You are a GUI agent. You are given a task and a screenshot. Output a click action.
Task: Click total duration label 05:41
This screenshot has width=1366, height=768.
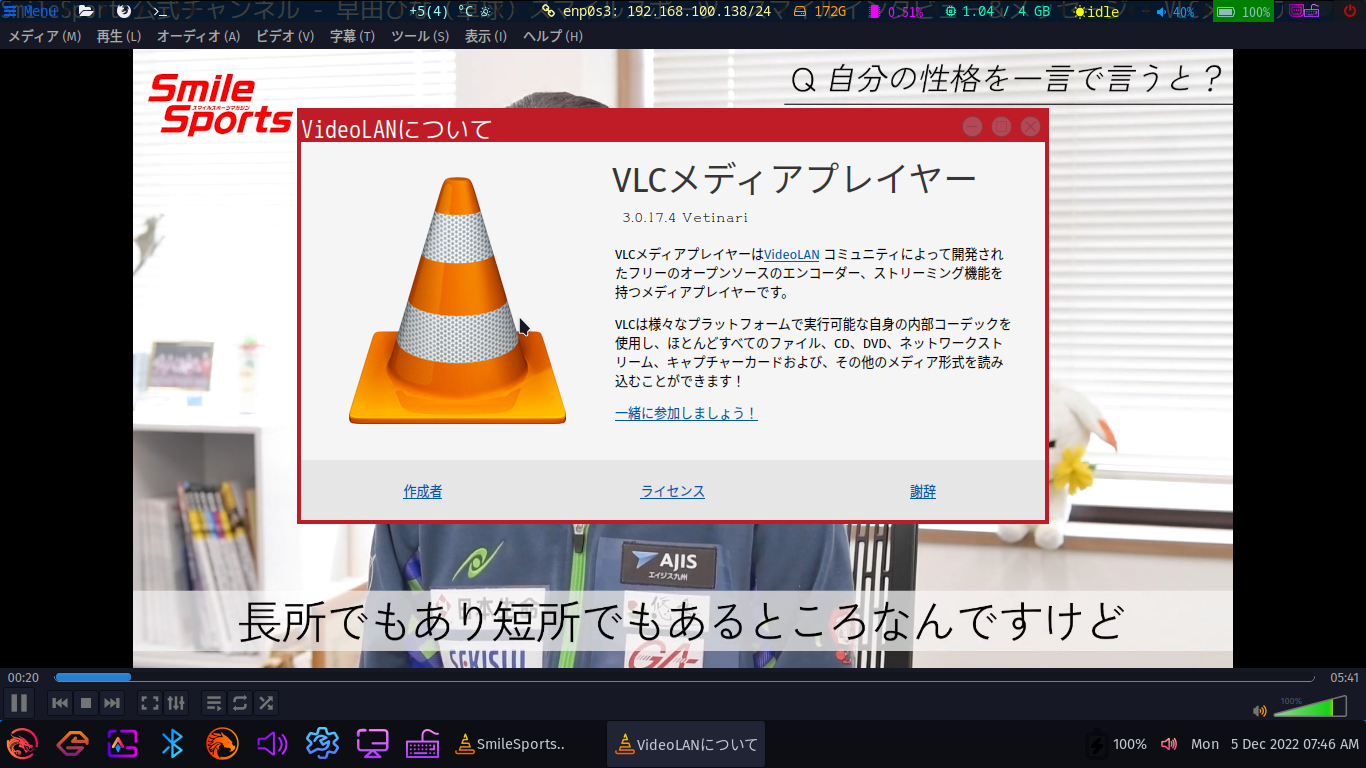[x=1344, y=678]
